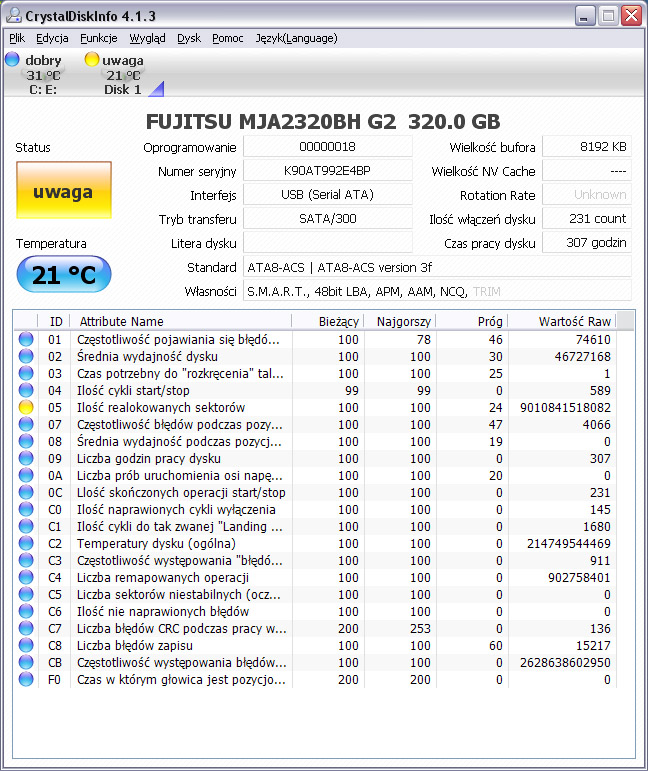The height and width of the screenshot is (771, 648).
Task: Click the Oprogramowanie field 00000018
Action: click(327, 147)
